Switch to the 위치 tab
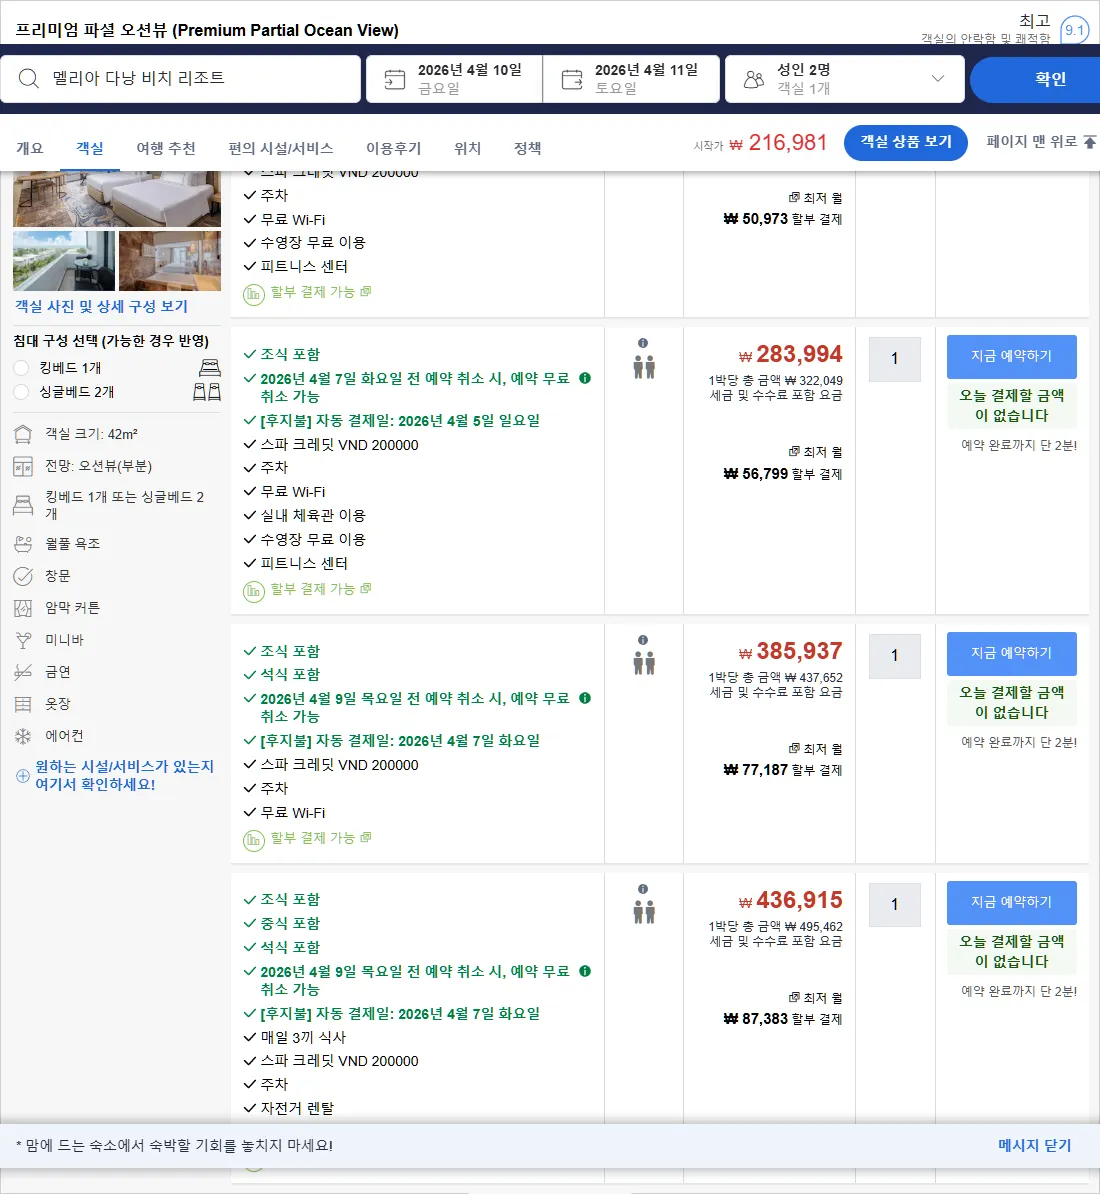The image size is (1100, 1194). coord(467,148)
